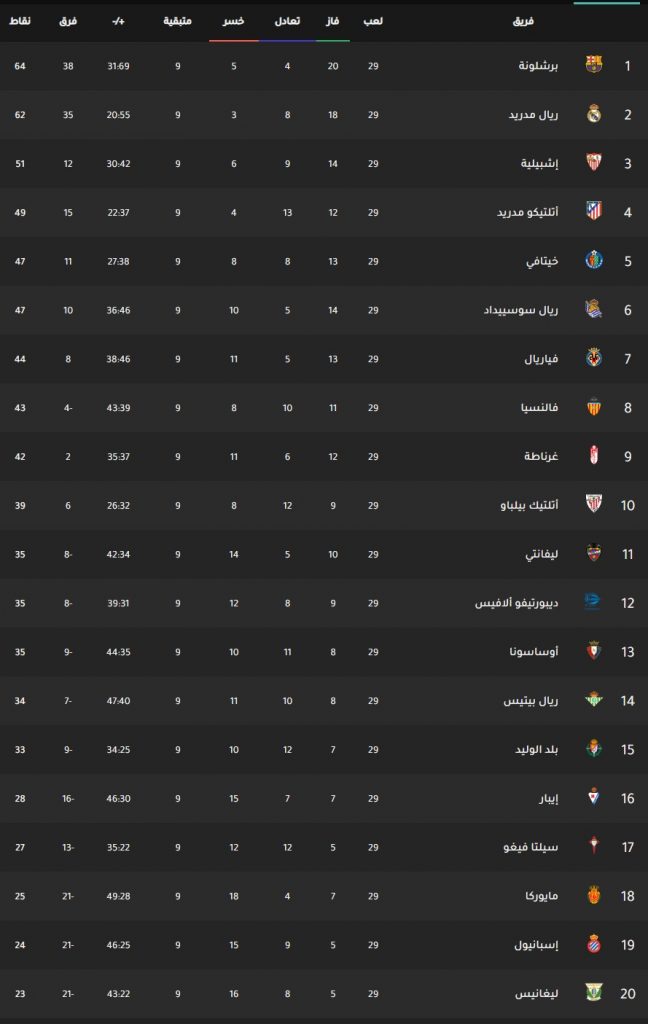Click the Athletic Bilbao club crest
Image resolution: width=648 pixels, height=1024 pixels.
click(x=594, y=504)
